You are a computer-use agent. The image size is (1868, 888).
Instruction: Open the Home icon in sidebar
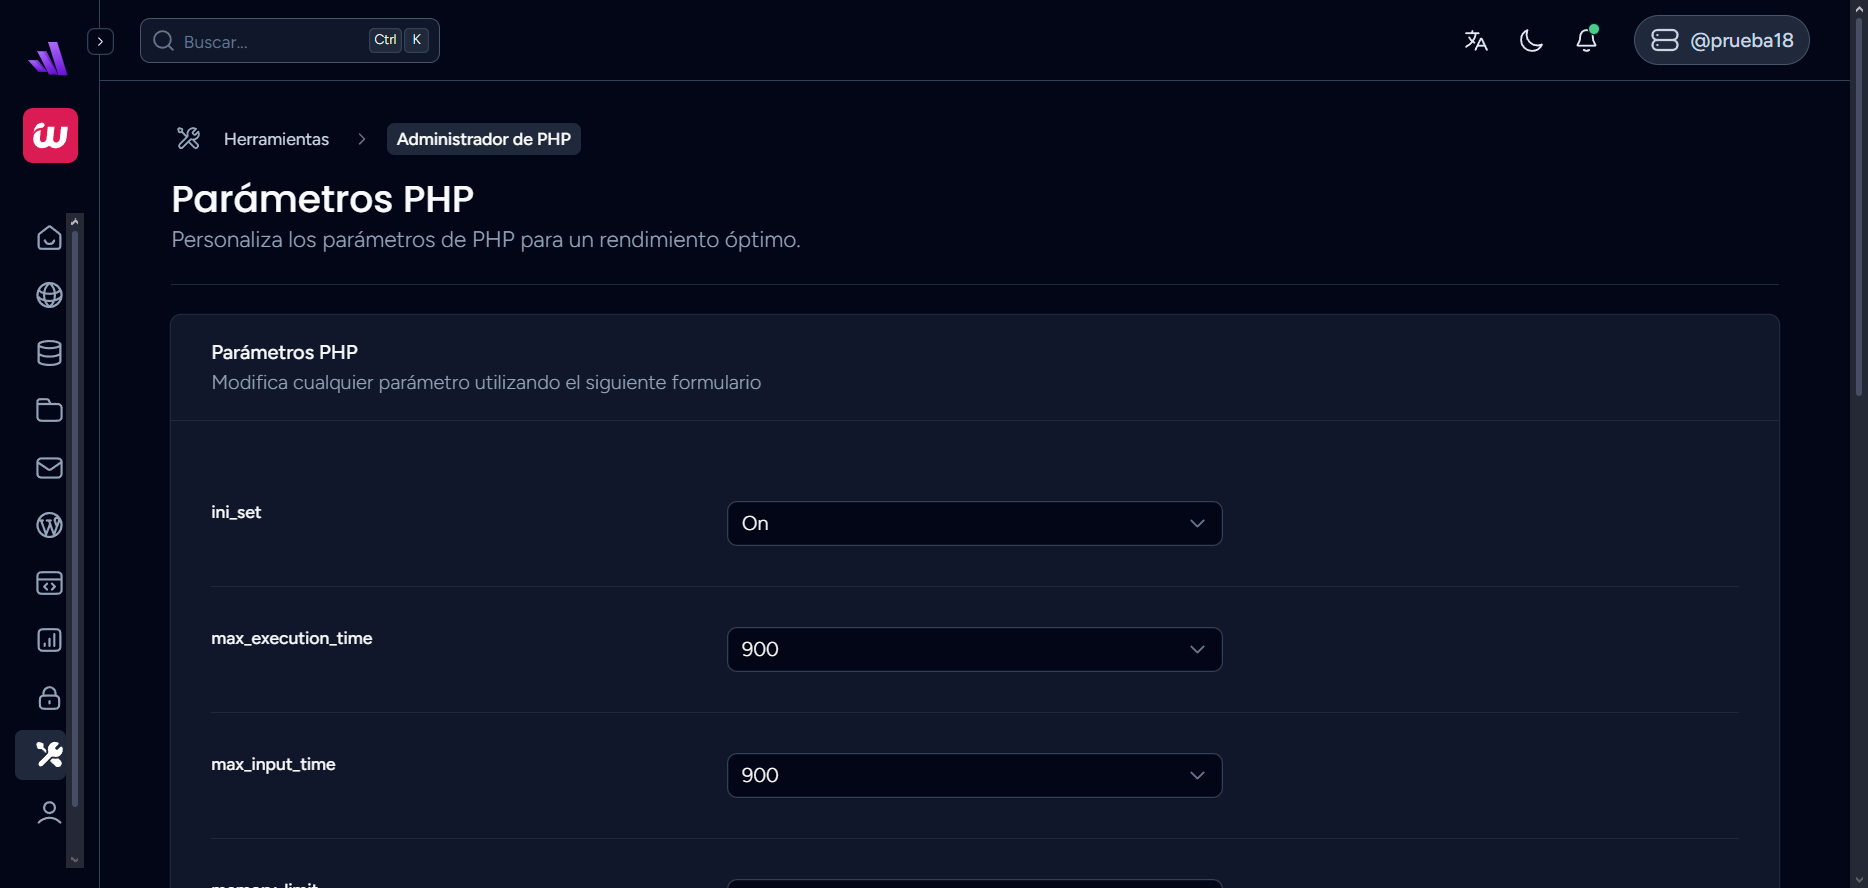49,238
